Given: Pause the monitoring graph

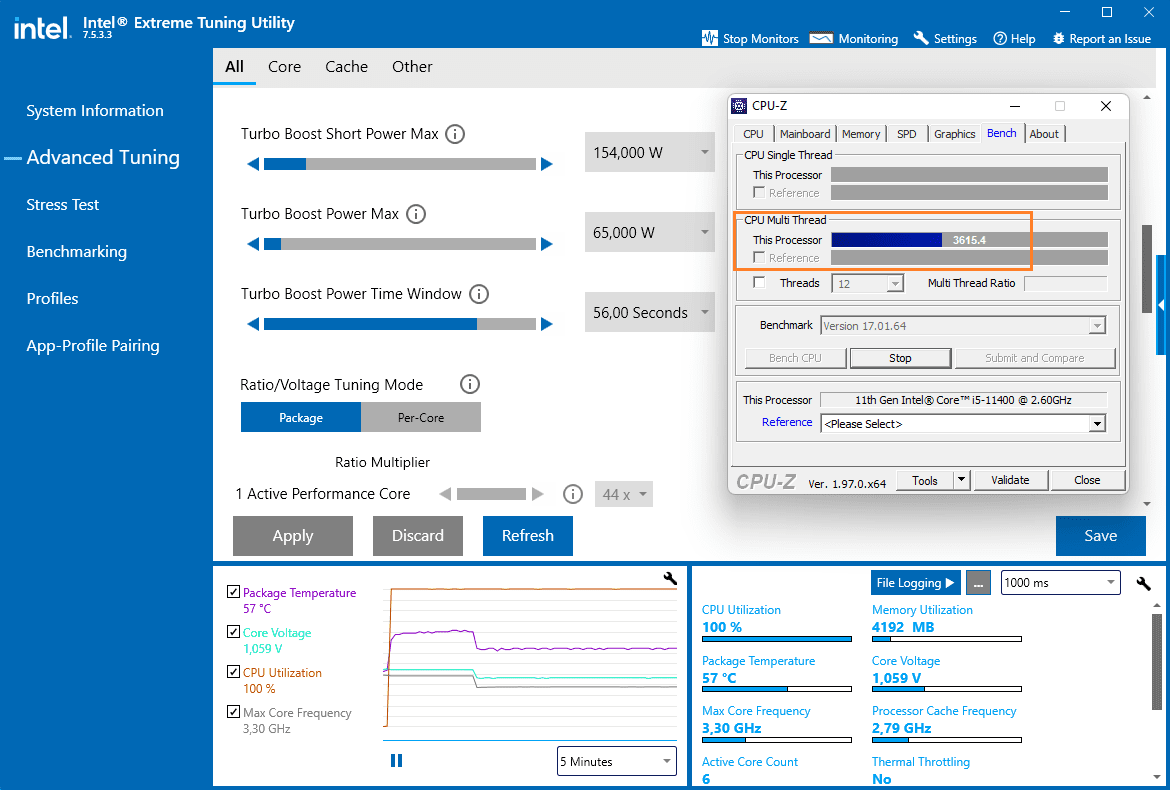Looking at the screenshot, I should 396,760.
